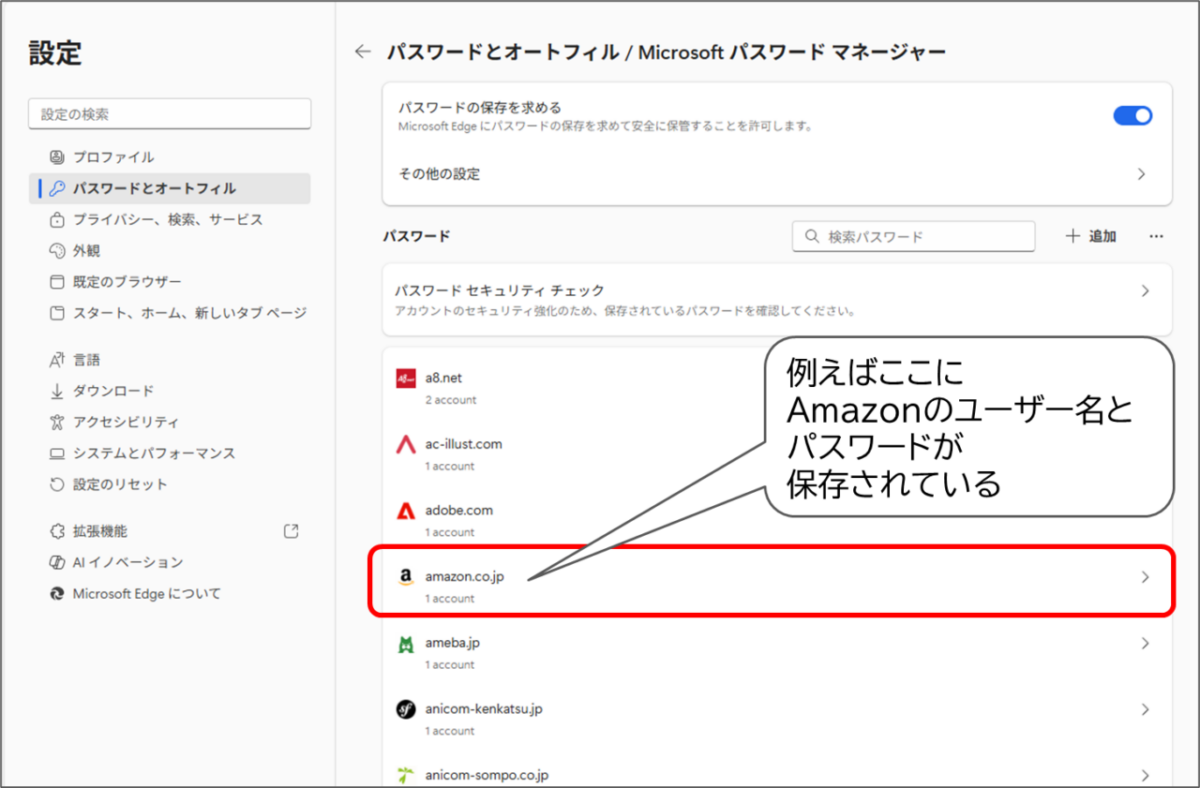Click the amazon.co.jp site icon
This screenshot has height=788, width=1200.
pos(407,577)
